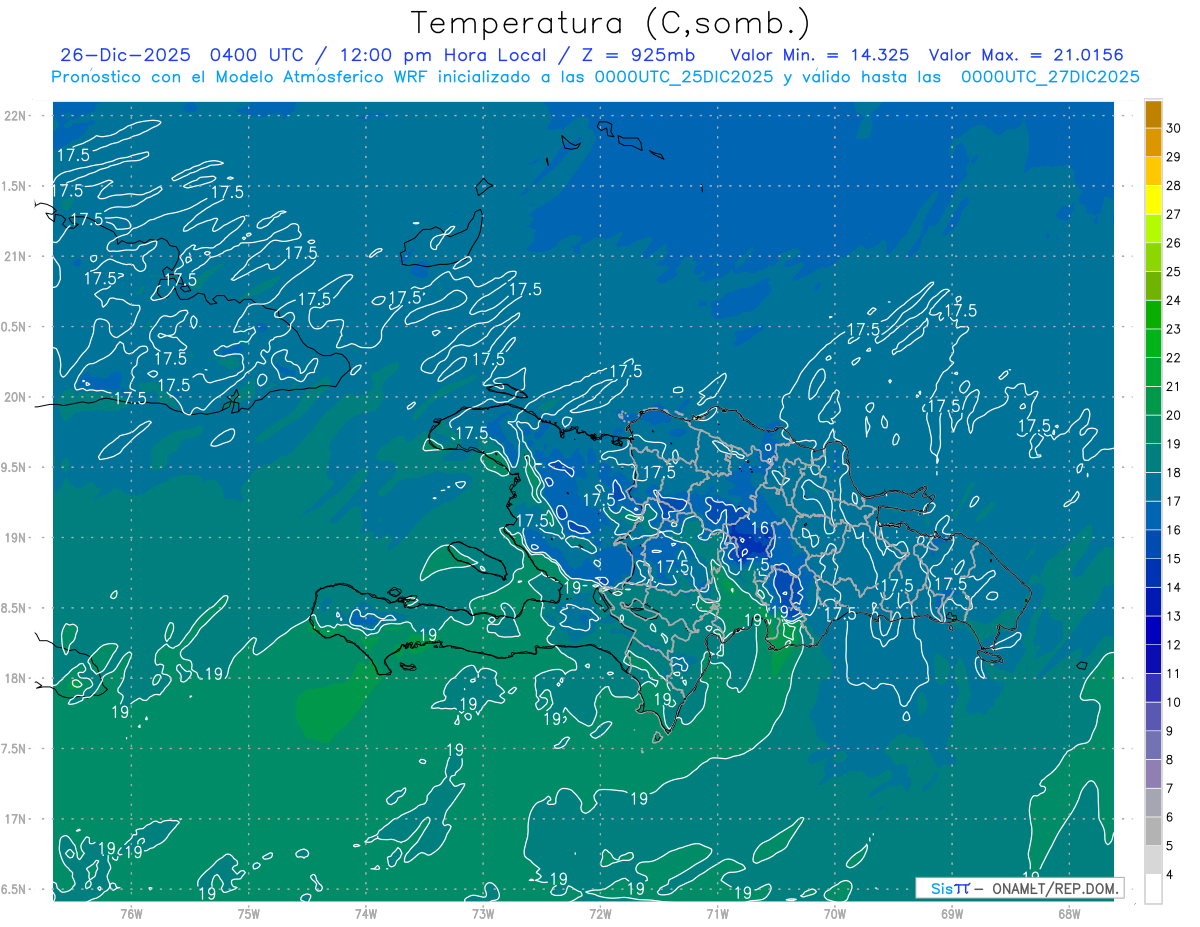
Task: Click the "76W" longitude label
Action: (131, 913)
